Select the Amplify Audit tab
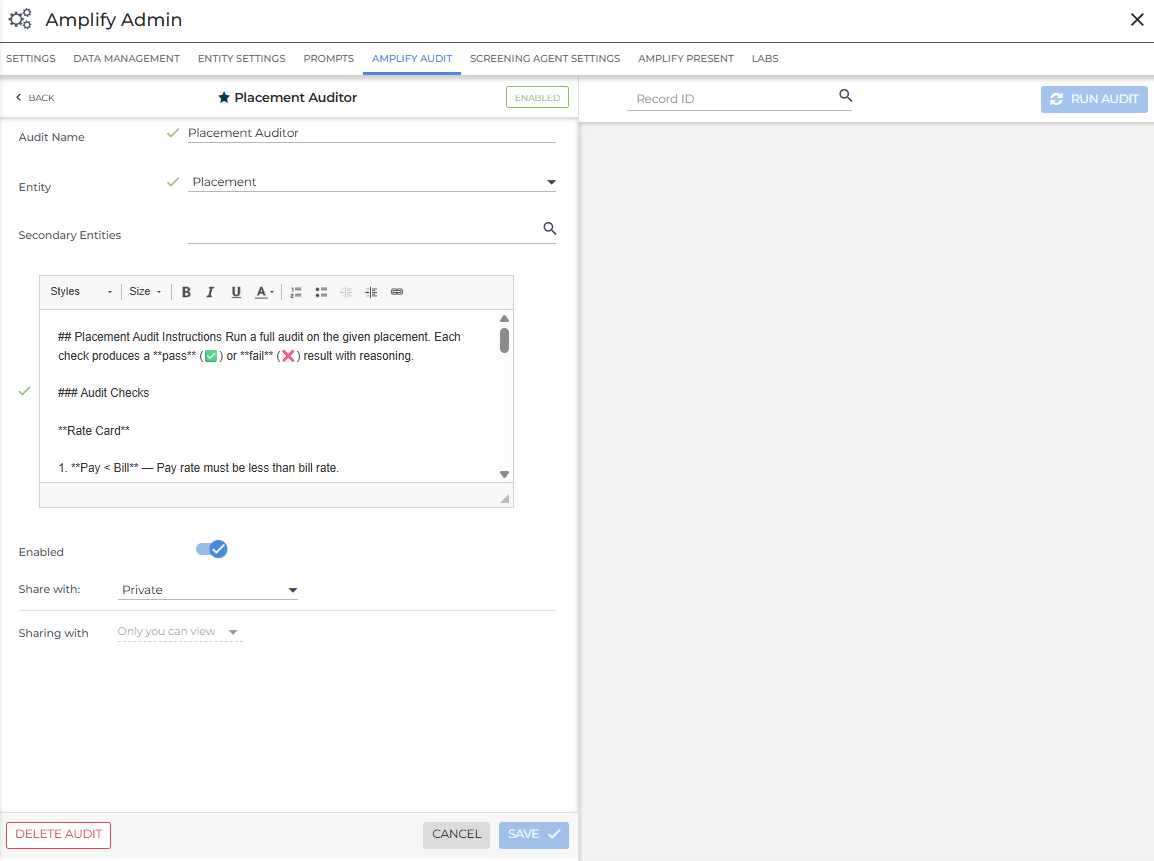 coord(412,58)
